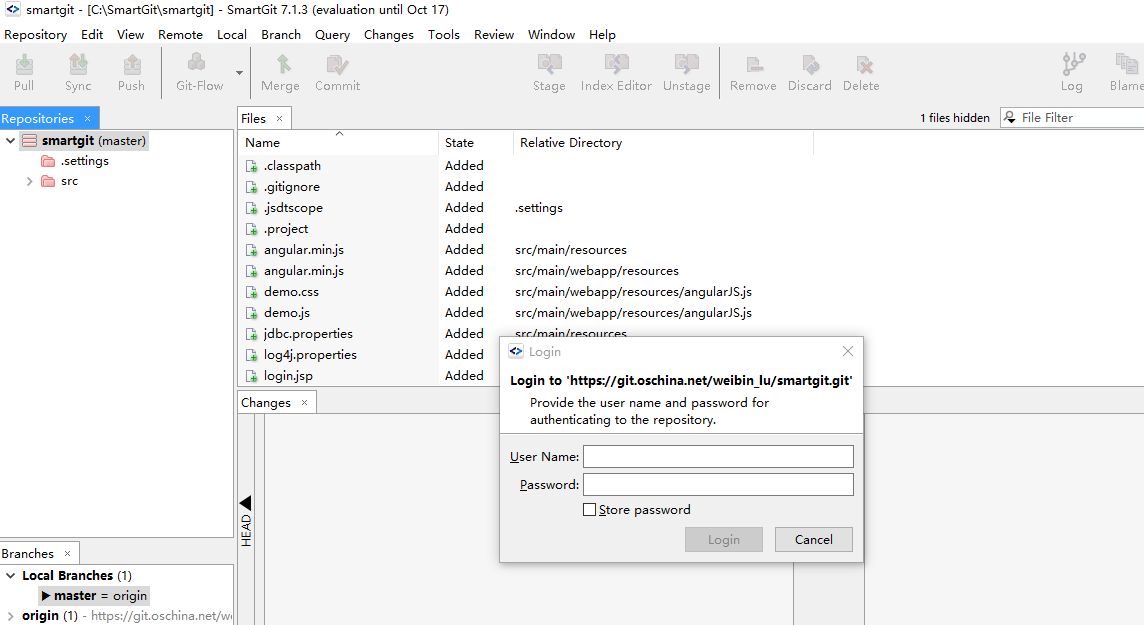The width and height of the screenshot is (1144, 625).
Task: Open the View menu
Action: coord(131,34)
